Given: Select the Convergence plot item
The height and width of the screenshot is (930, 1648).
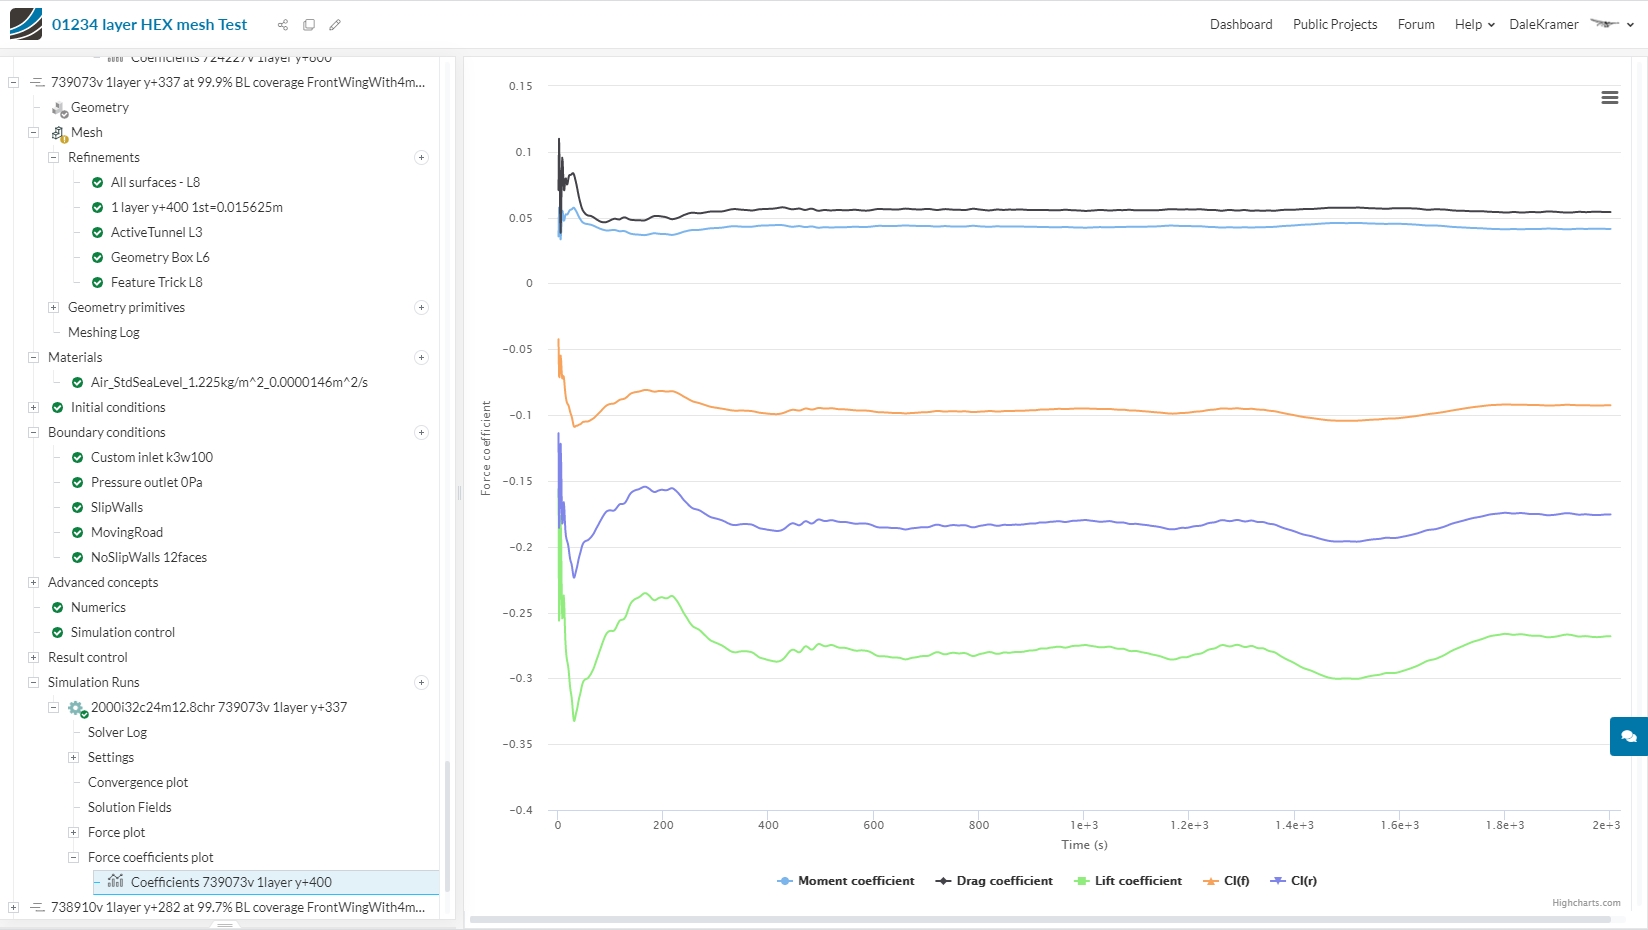Looking at the screenshot, I should 138,783.
